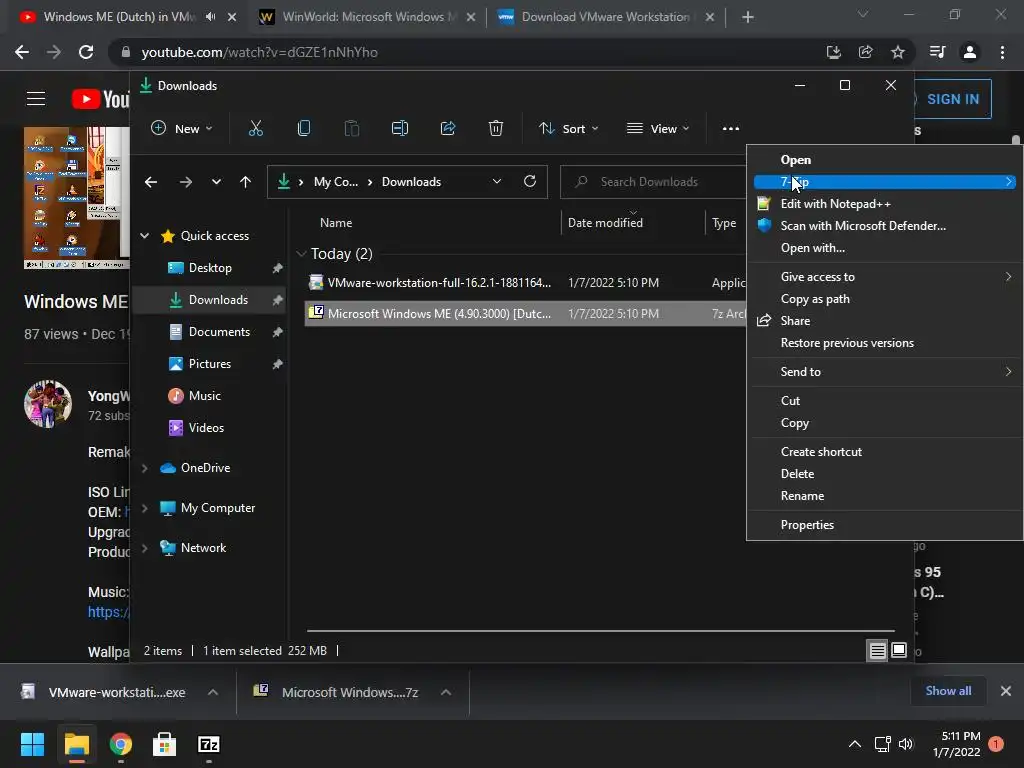Open 7-Zip from the taskbar
Screen dimensions: 1024x768
[x=208, y=744]
